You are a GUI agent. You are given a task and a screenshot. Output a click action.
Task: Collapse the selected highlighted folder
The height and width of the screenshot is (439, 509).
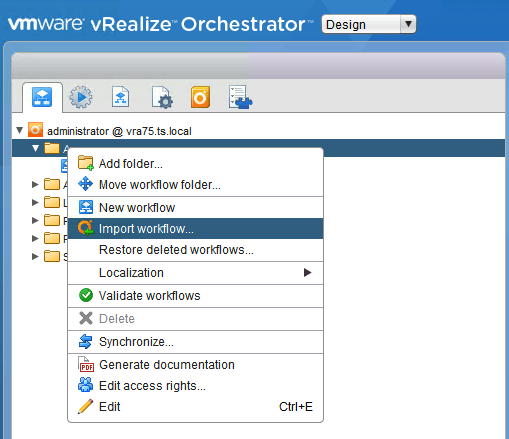click(35, 148)
